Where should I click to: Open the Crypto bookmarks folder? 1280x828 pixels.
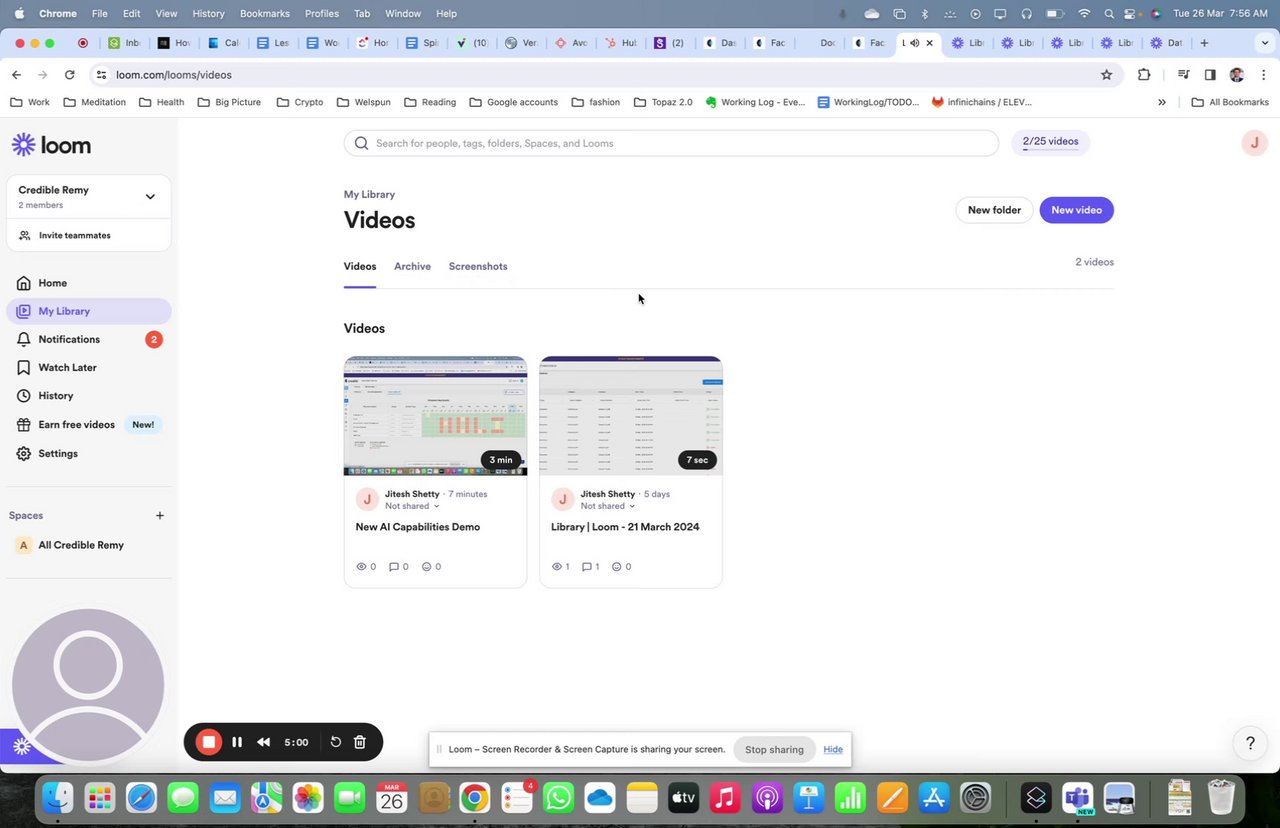pos(300,102)
